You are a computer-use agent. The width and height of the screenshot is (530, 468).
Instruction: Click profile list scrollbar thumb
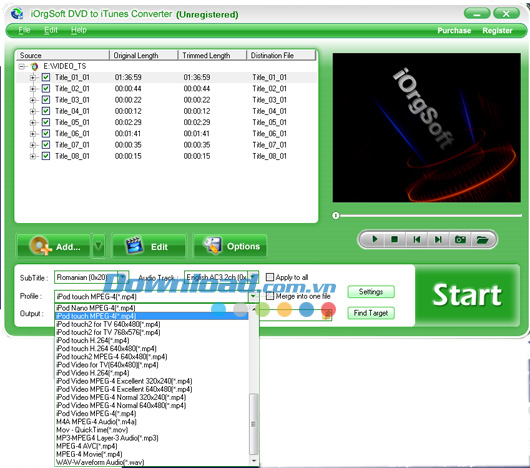pos(253,424)
